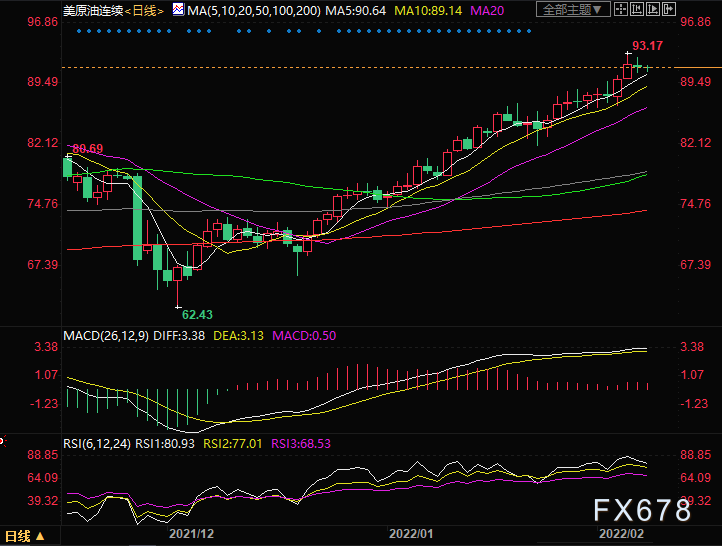This screenshot has width=722, height=546.
Task: Click the 2021/12 date axis label
Action: point(192,534)
